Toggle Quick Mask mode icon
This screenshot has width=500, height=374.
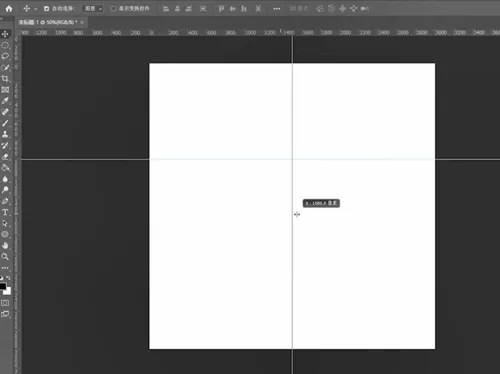point(5,303)
